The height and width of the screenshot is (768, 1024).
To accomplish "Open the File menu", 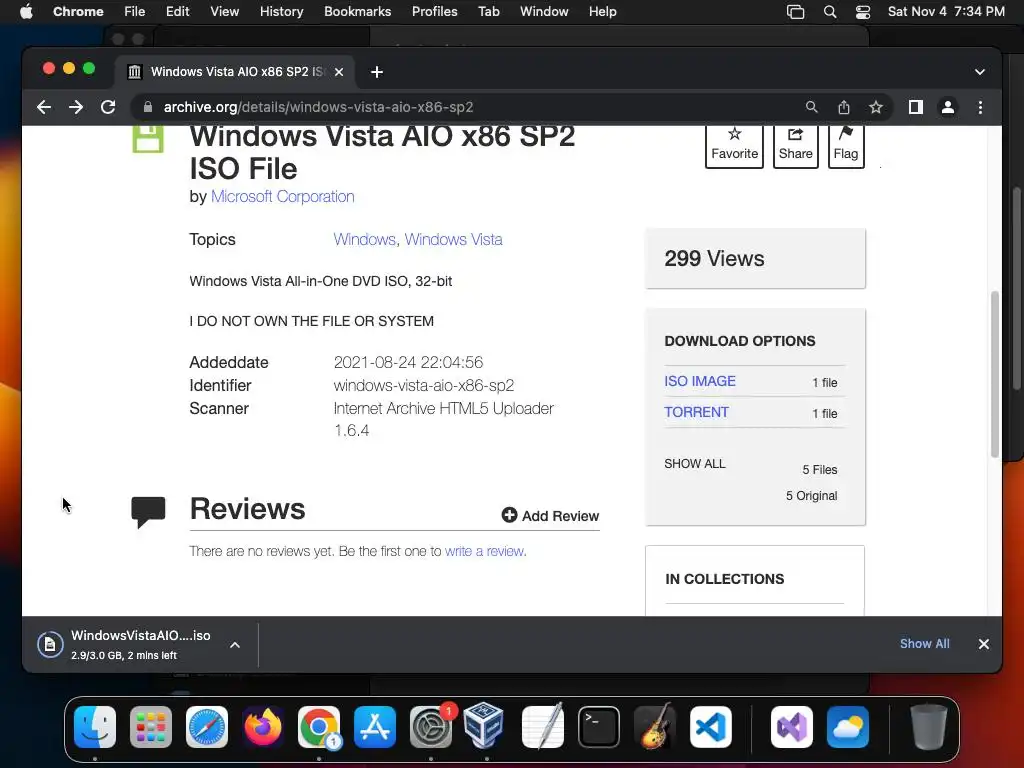I will click(135, 12).
